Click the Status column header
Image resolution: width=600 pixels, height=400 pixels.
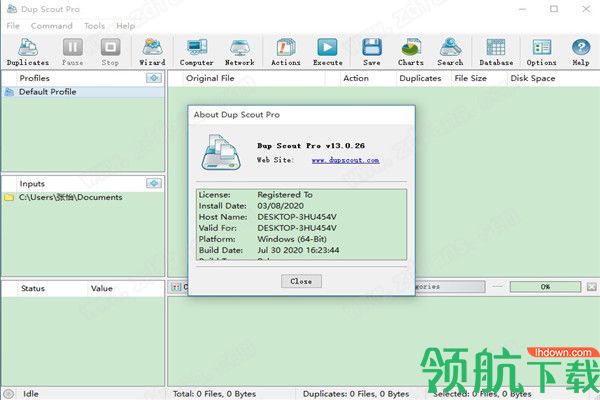(x=33, y=289)
